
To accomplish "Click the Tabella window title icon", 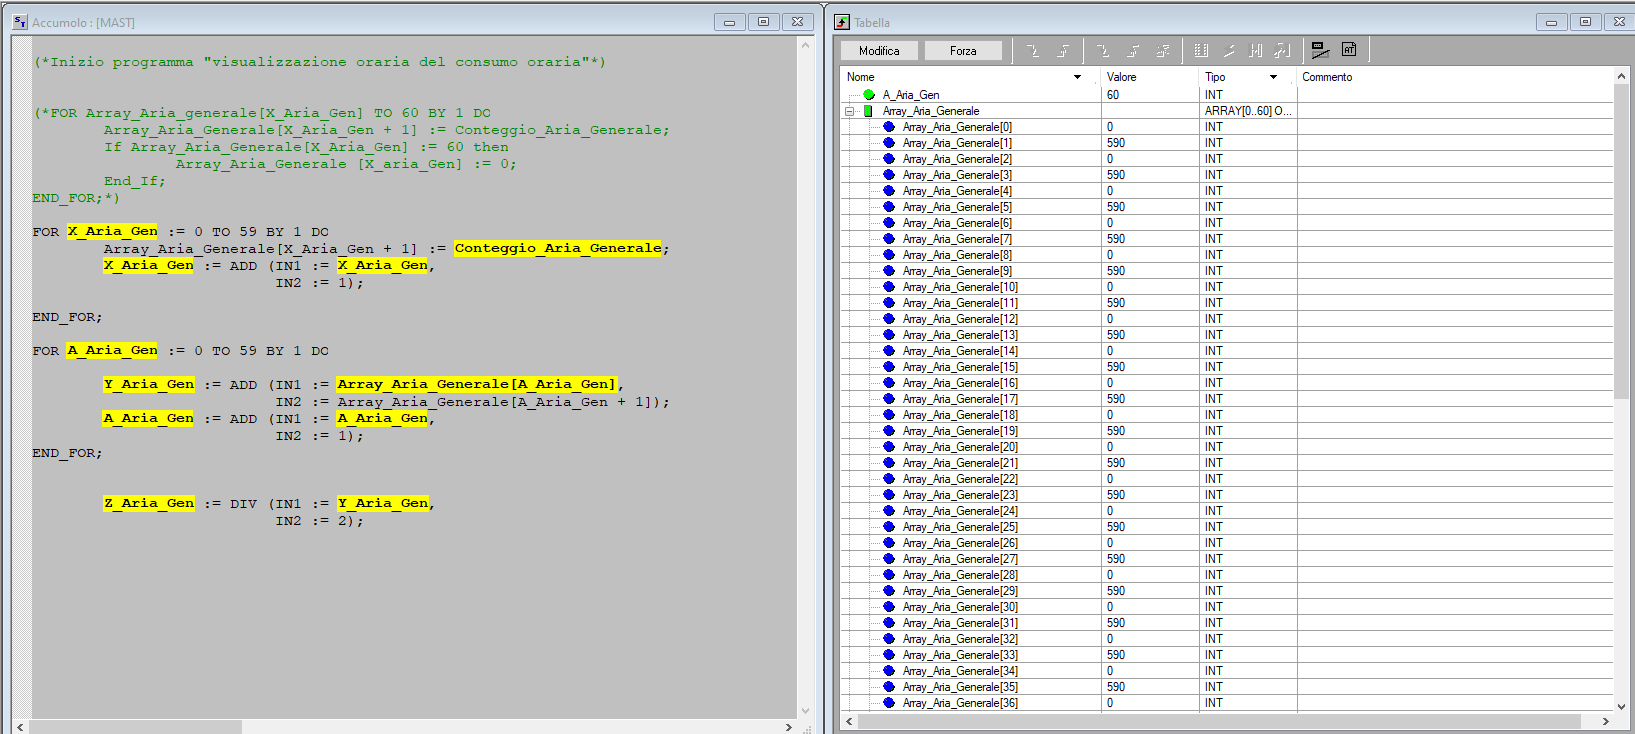I will pyautogui.click(x=842, y=22).
